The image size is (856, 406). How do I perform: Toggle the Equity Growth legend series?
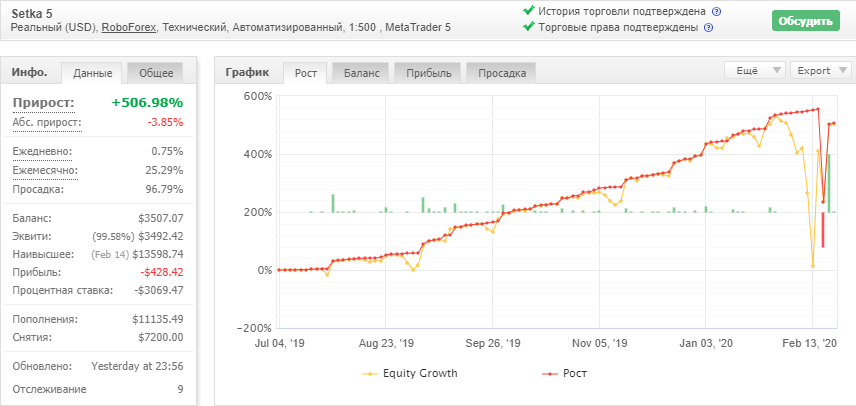[410, 374]
